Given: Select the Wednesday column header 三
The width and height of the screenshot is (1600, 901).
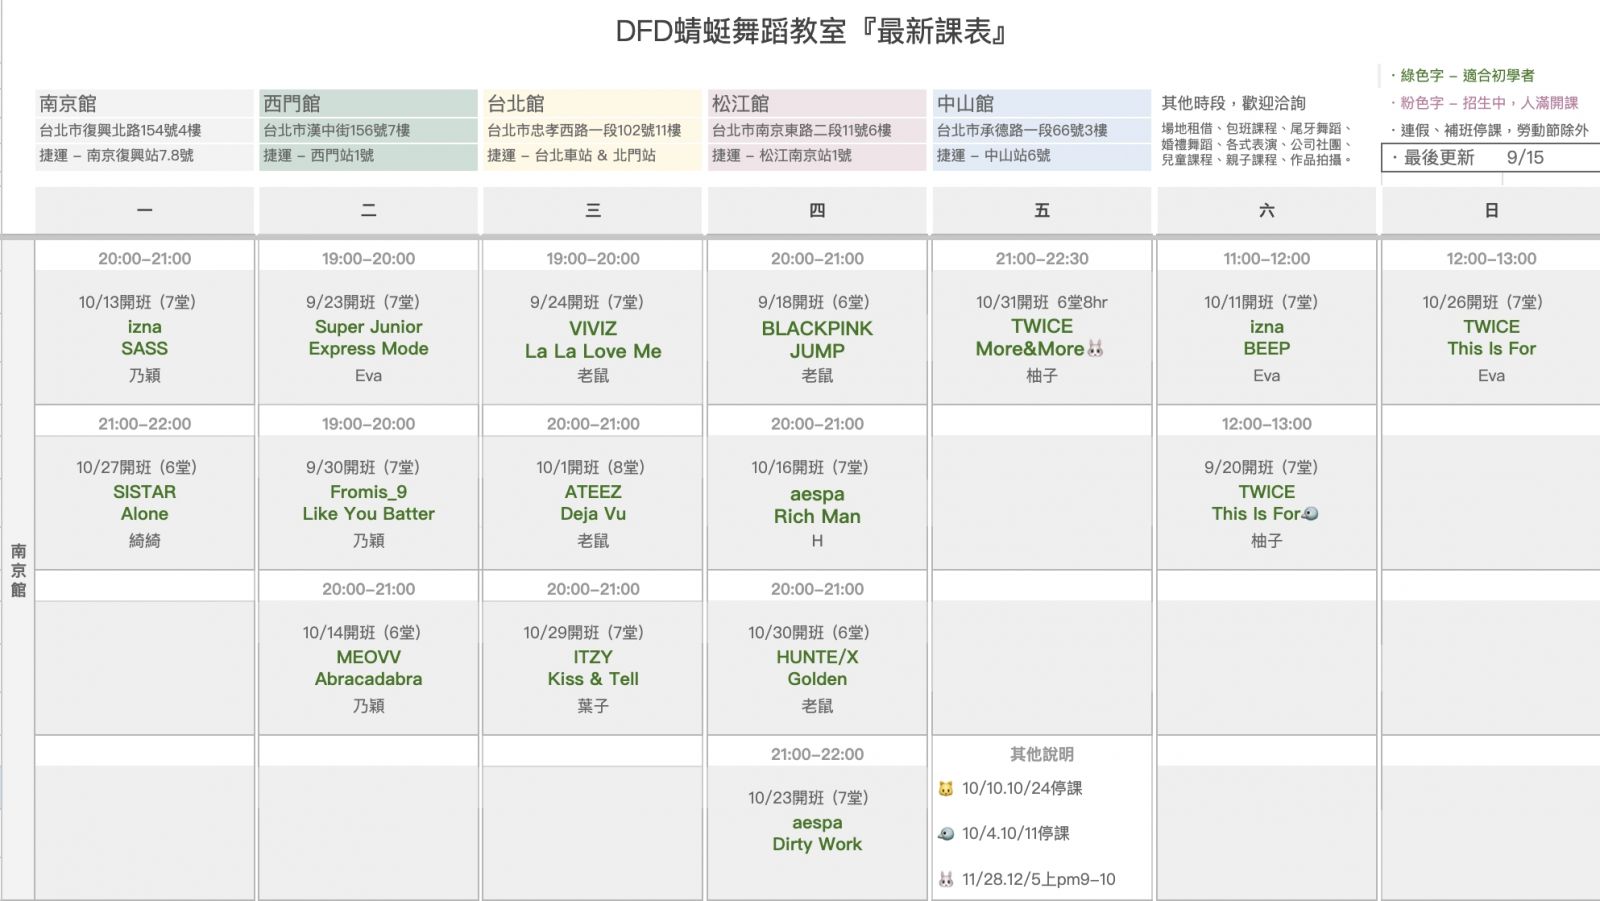Looking at the screenshot, I should click(593, 210).
